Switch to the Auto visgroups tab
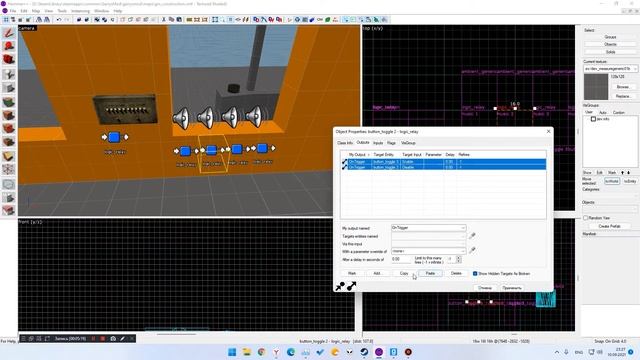This screenshot has height=360, width=640. point(602,112)
